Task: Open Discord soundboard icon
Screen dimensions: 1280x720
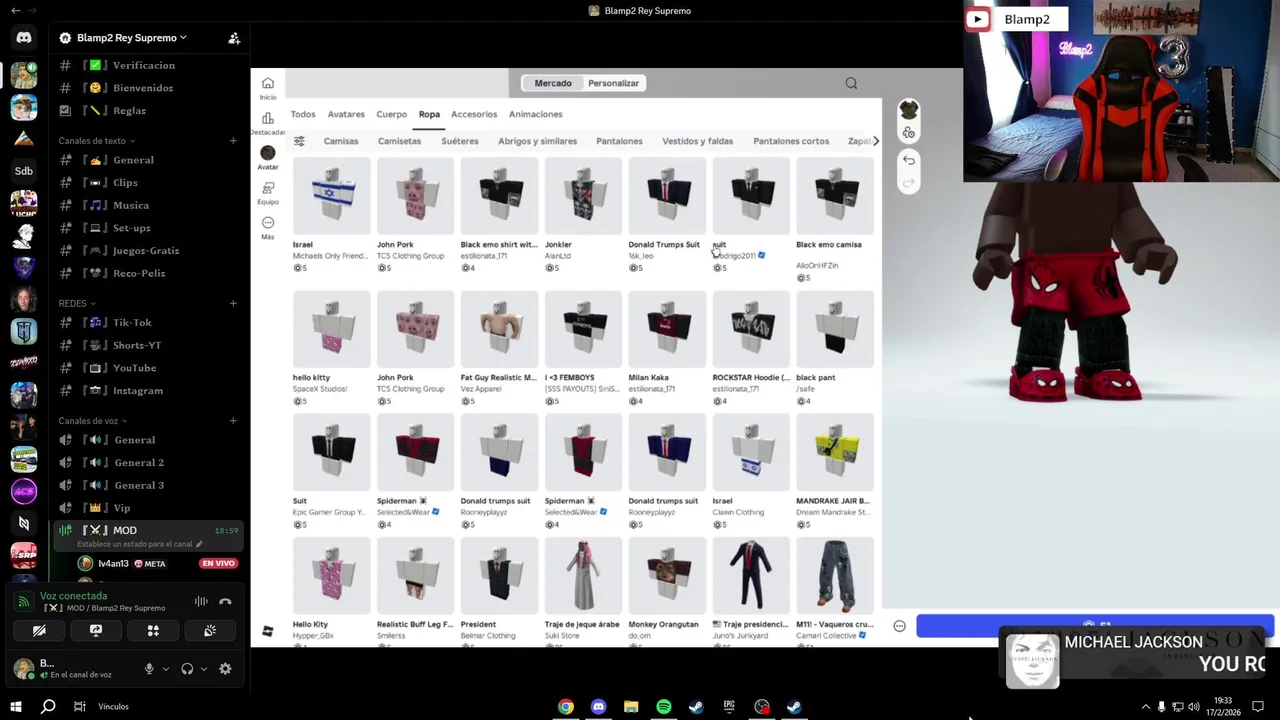Action: [x=210, y=631]
